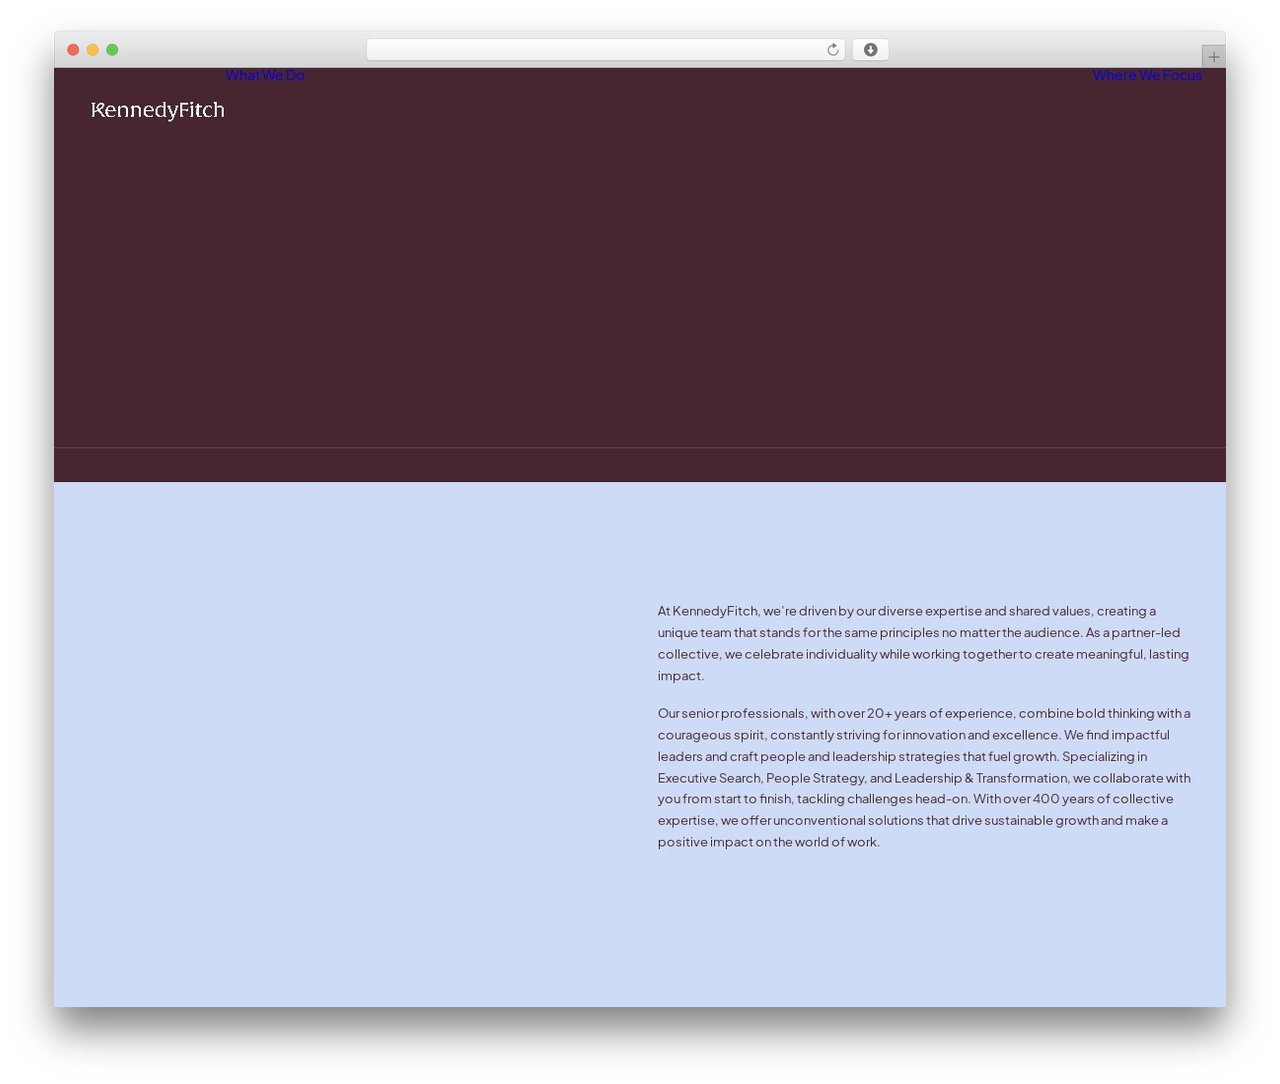This screenshot has width=1280, height=1084.
Task: Minimize the window with the yellow button
Action: coord(92,50)
